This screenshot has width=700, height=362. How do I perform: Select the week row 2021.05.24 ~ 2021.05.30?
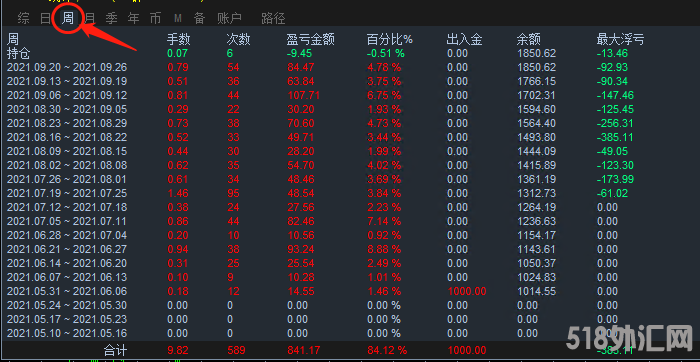coord(67,305)
